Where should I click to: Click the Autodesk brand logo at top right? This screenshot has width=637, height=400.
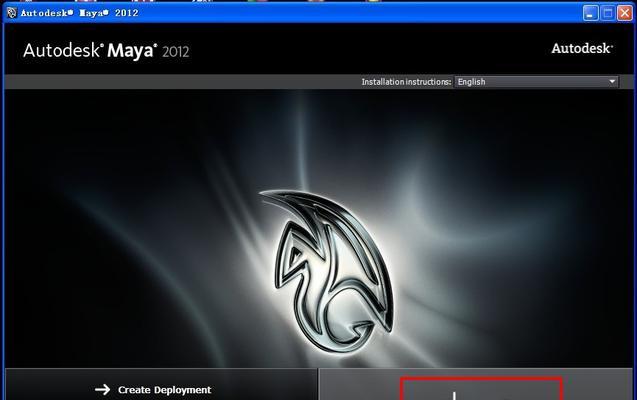click(582, 48)
